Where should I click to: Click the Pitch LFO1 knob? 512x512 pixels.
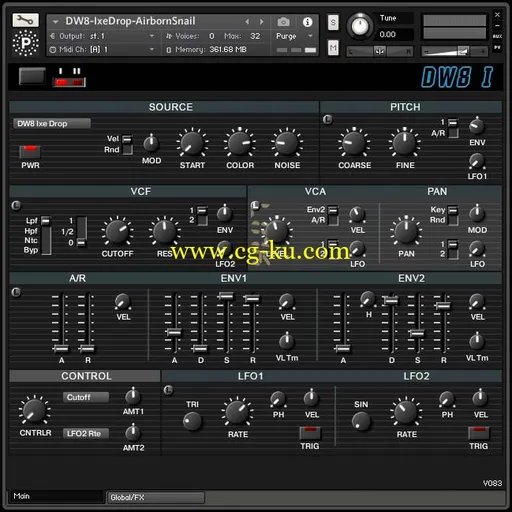(477, 161)
